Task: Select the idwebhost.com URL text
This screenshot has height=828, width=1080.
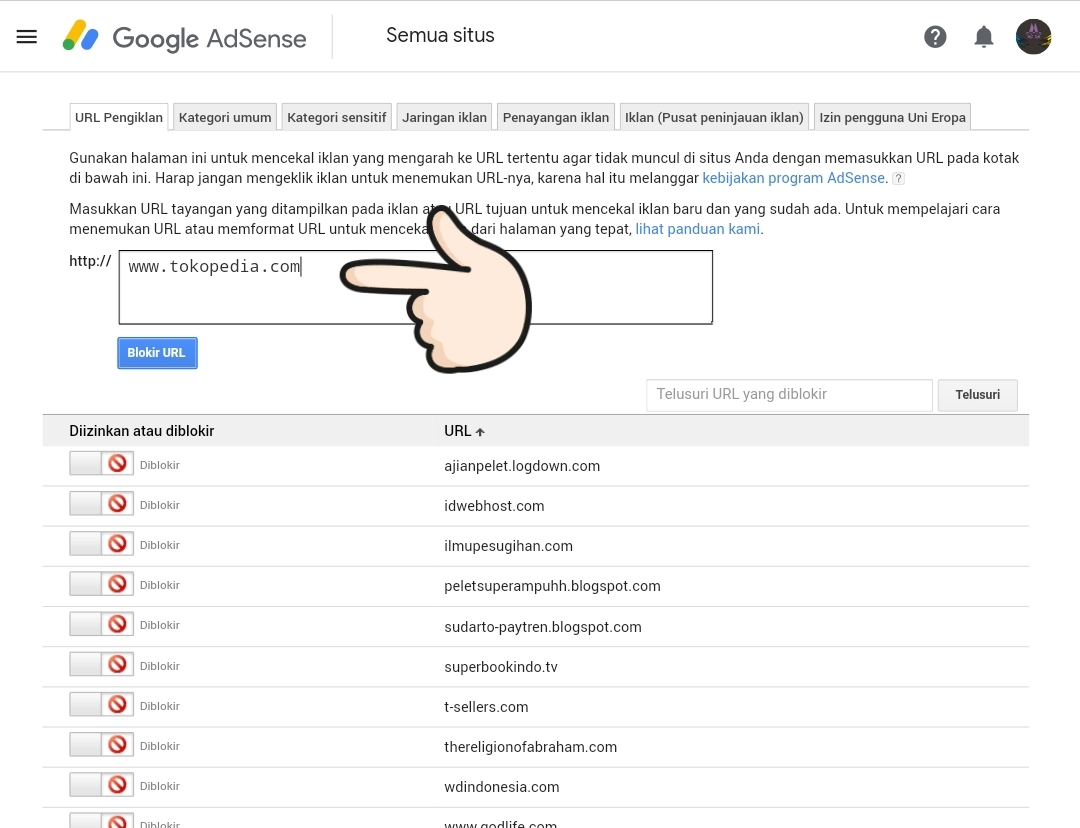Action: tap(494, 506)
